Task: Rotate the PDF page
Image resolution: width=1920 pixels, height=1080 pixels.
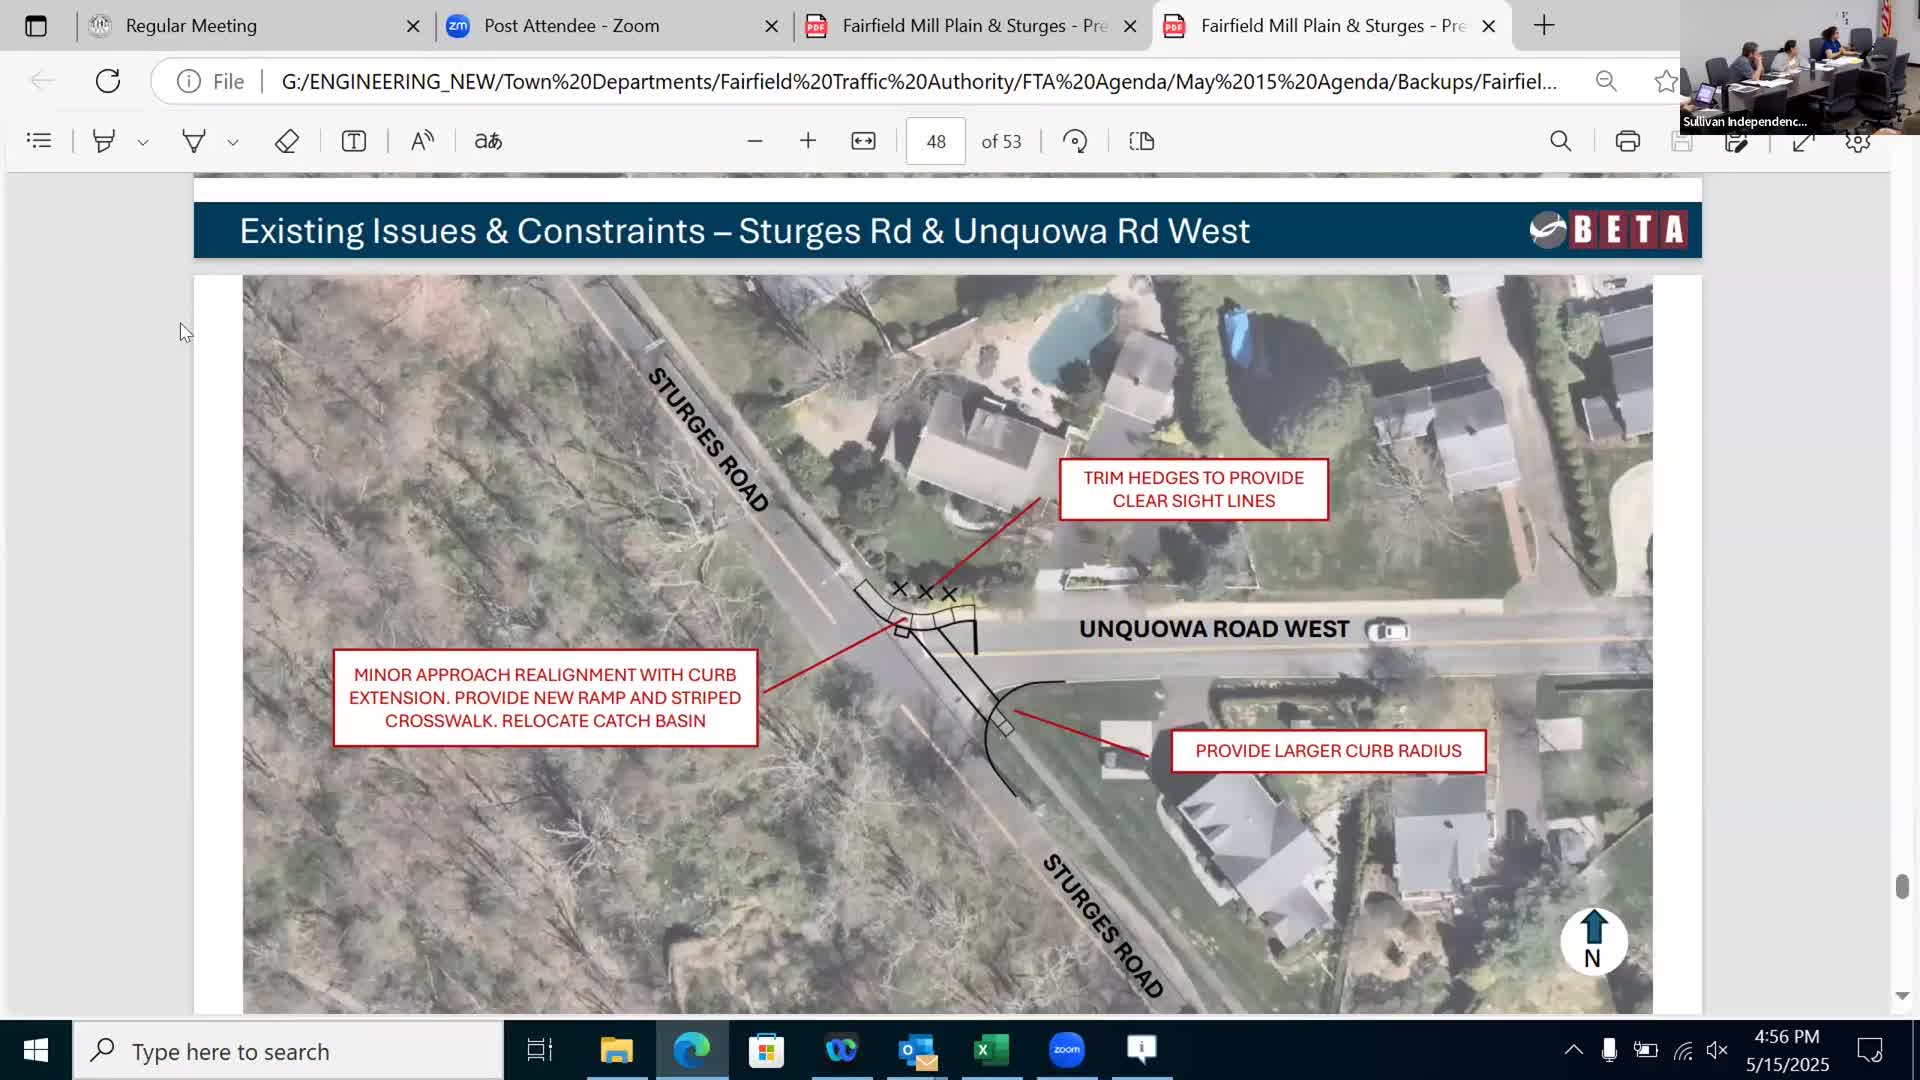Action: 1076,140
